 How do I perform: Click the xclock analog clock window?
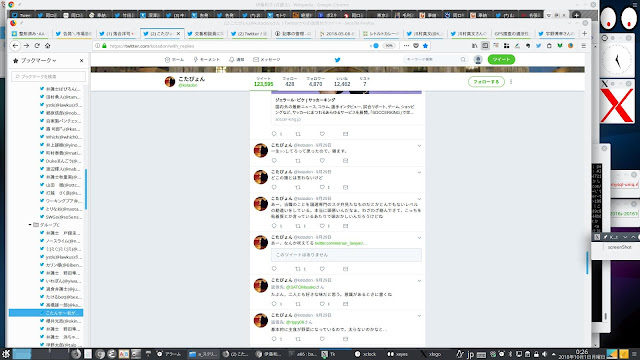[x=617, y=61]
